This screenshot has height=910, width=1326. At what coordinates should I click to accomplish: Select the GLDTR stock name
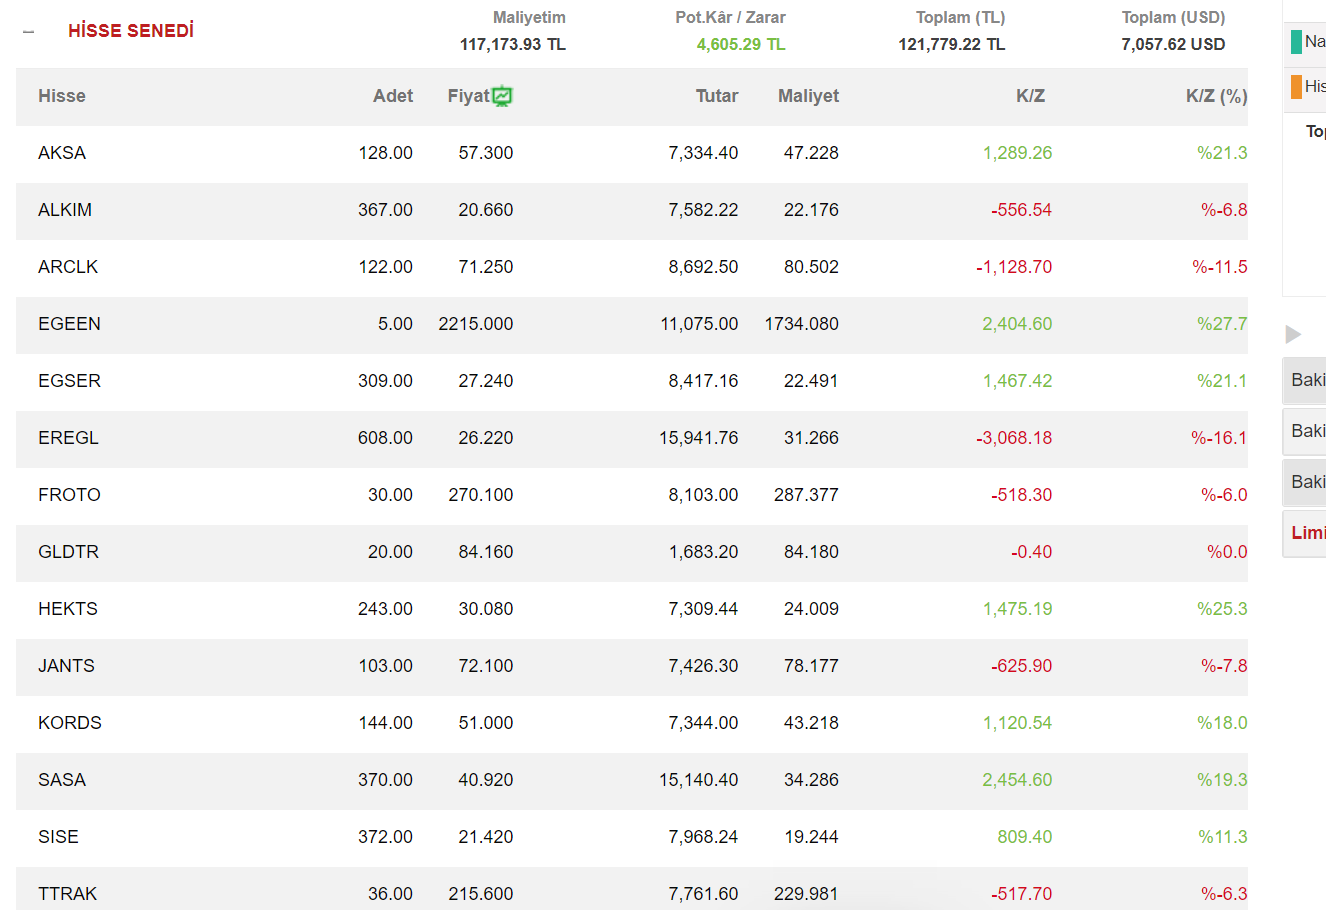(68, 552)
